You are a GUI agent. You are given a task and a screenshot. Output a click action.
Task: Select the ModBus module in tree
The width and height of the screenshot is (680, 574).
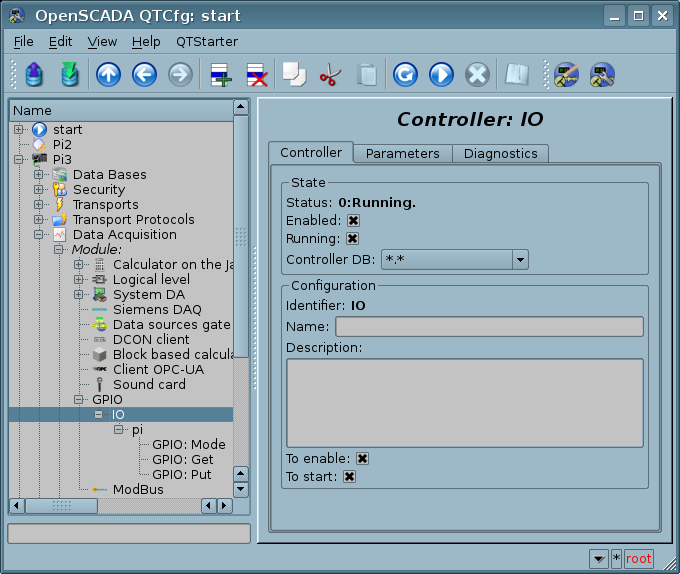pos(138,489)
